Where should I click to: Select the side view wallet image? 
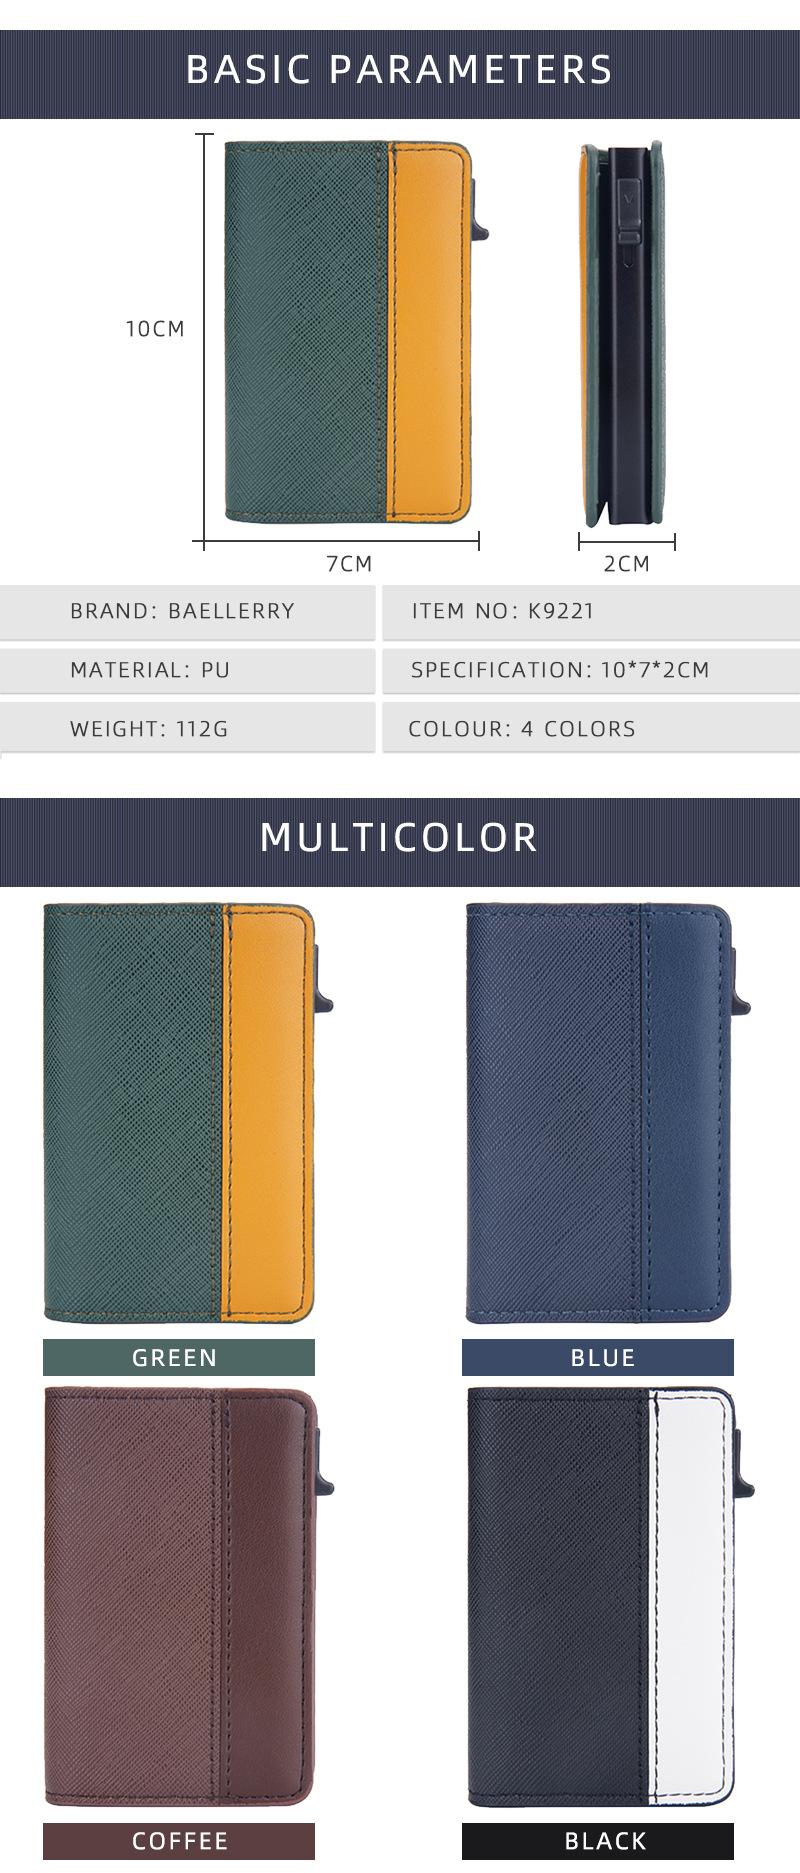[620, 334]
